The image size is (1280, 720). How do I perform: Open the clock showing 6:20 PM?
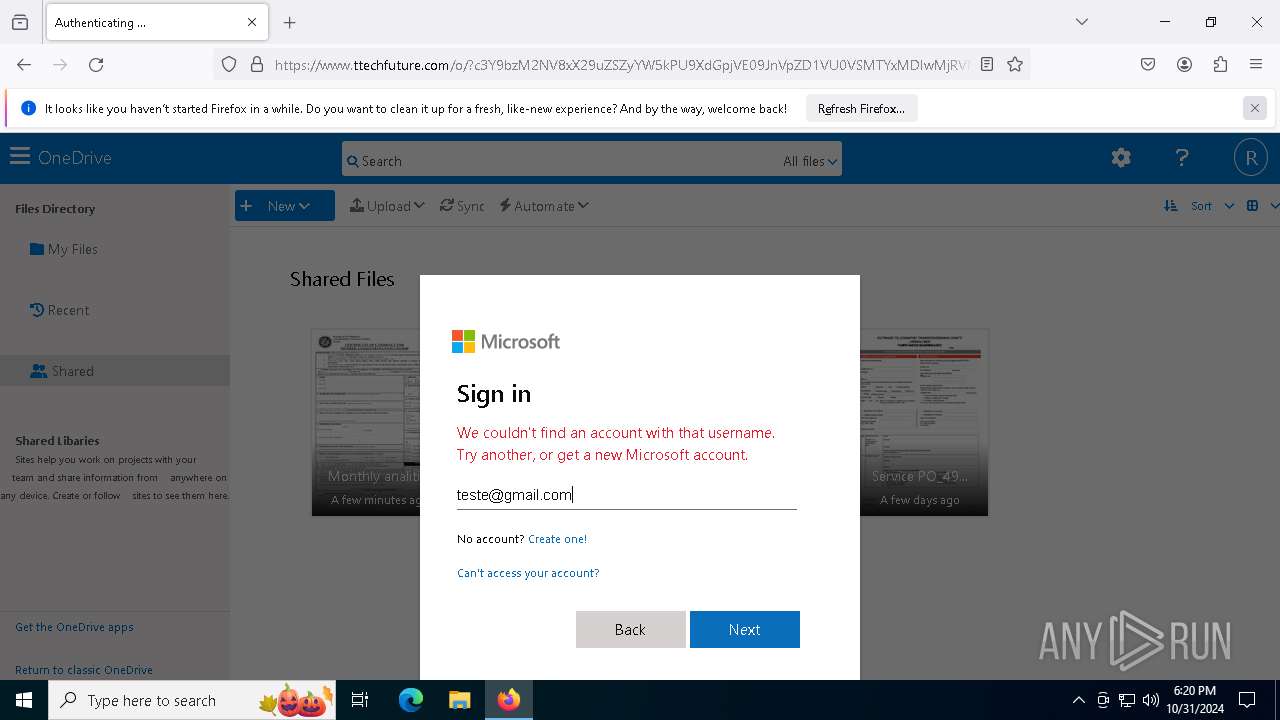1195,700
